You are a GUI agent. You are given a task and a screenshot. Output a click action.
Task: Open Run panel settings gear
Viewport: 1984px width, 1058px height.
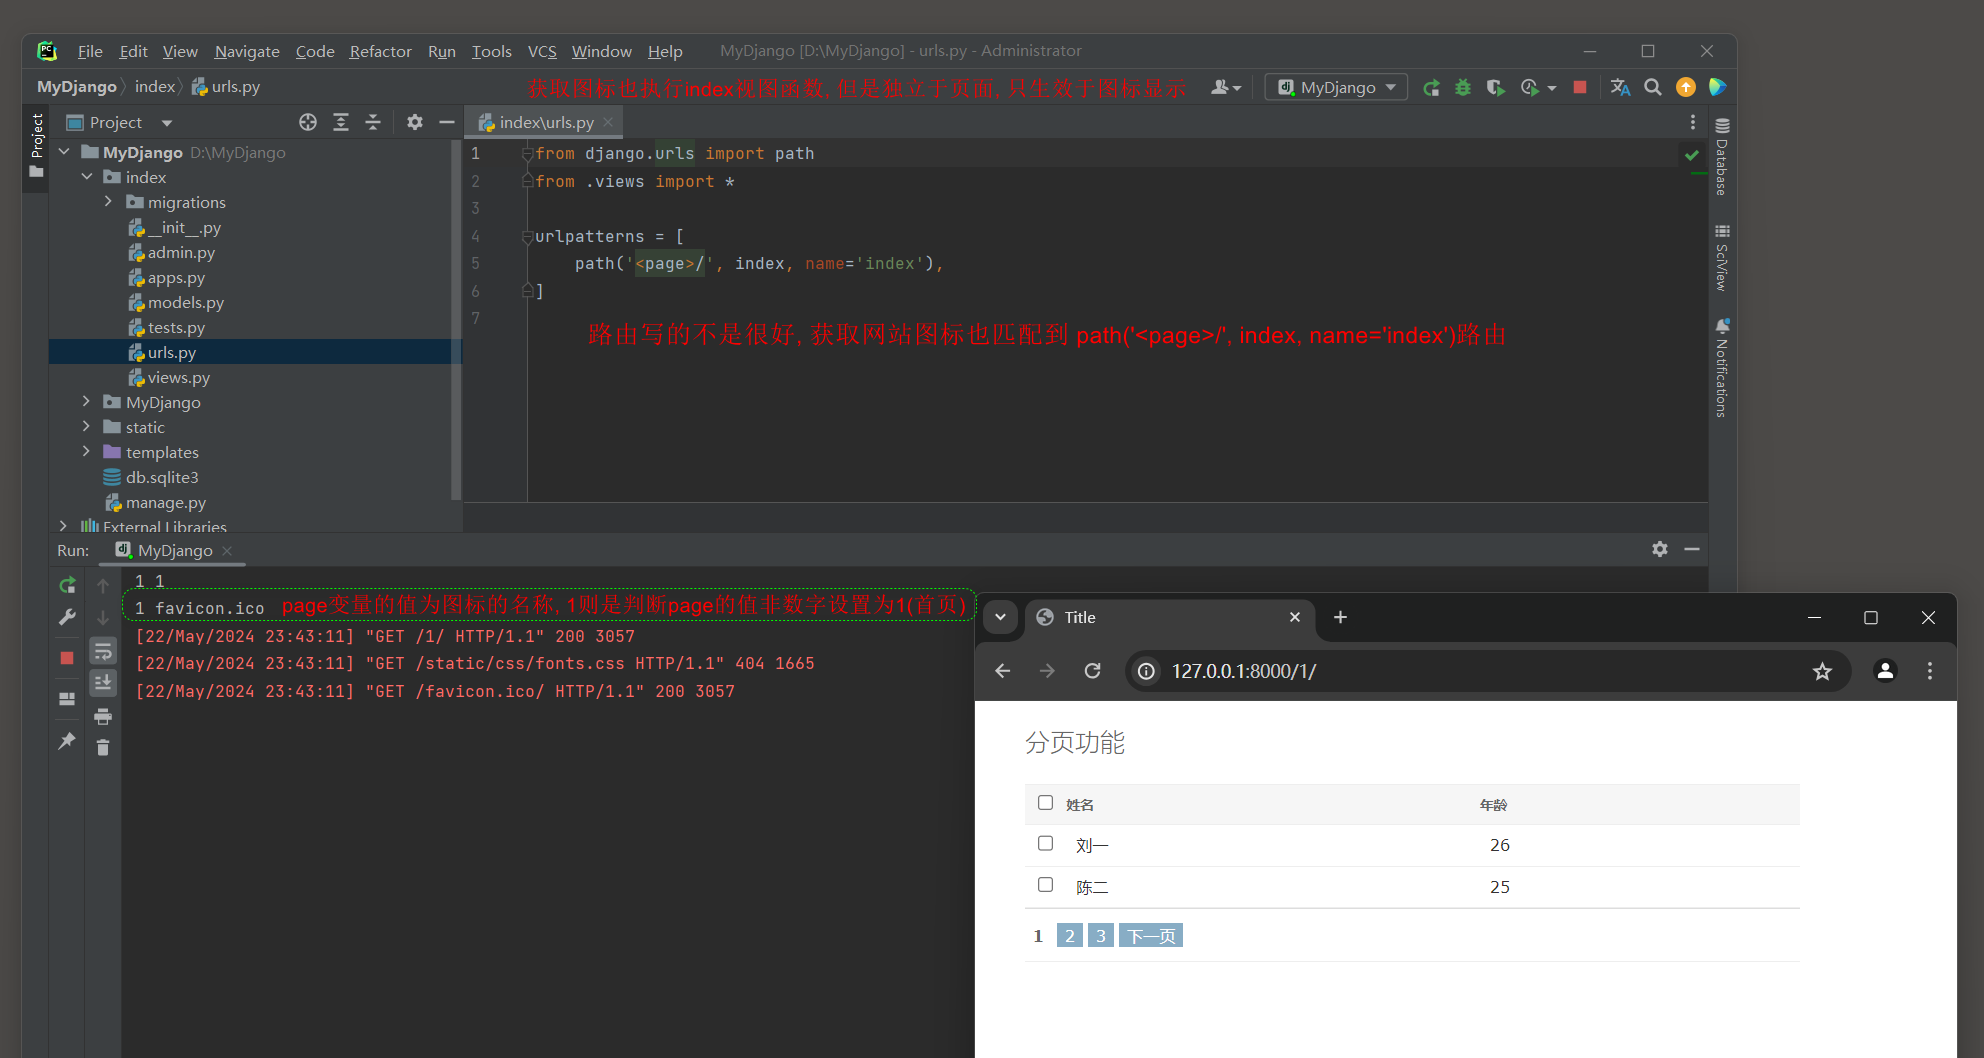pos(1660,549)
